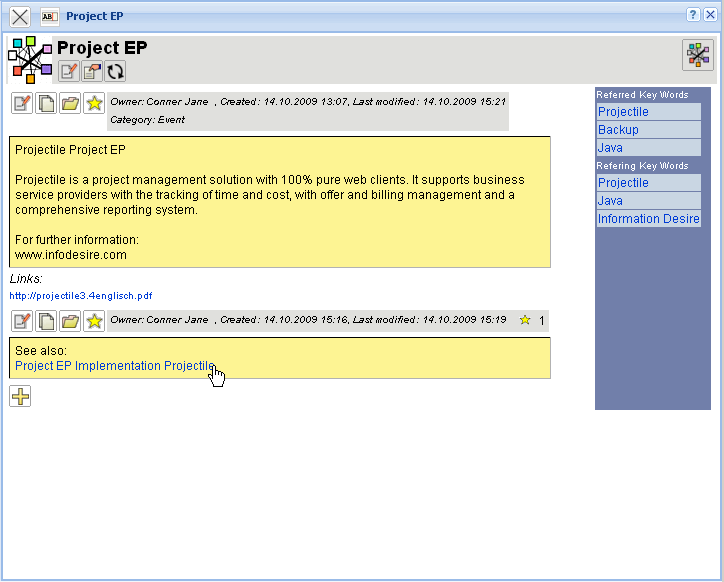Open the folder icon of the second note

pos(70,321)
